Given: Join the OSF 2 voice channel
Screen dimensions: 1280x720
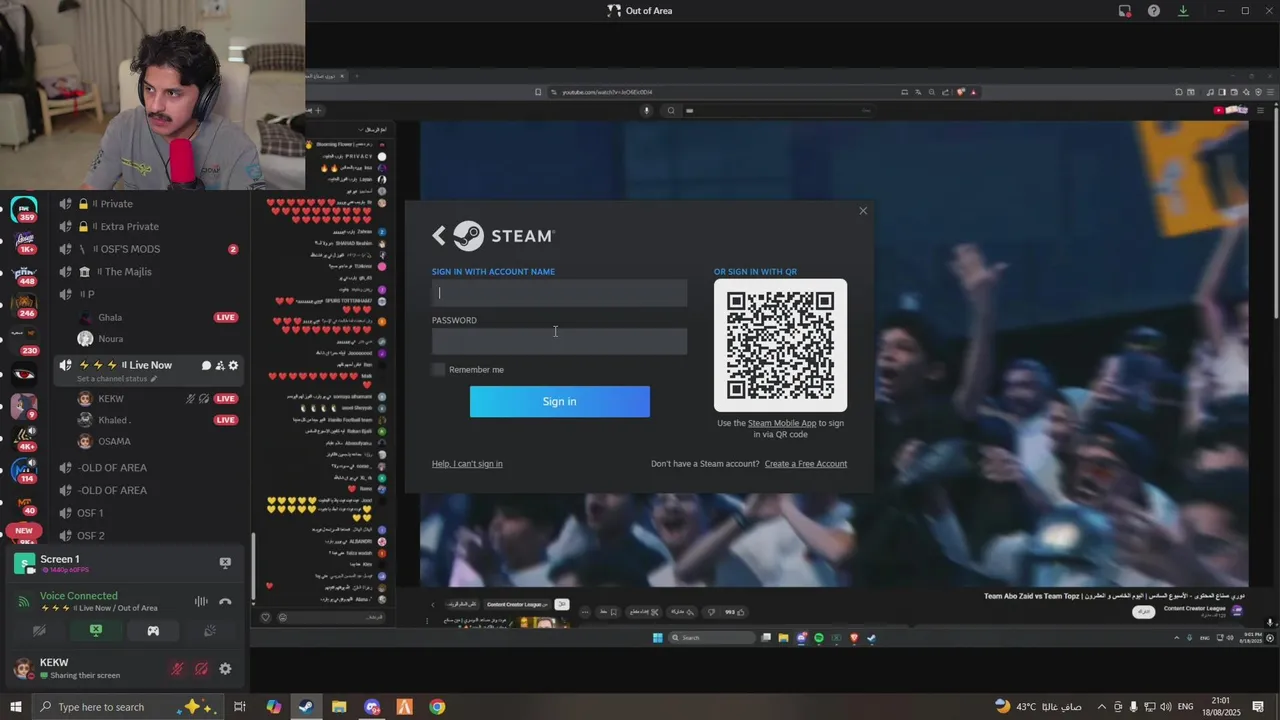Looking at the screenshot, I should (x=150, y=535).
